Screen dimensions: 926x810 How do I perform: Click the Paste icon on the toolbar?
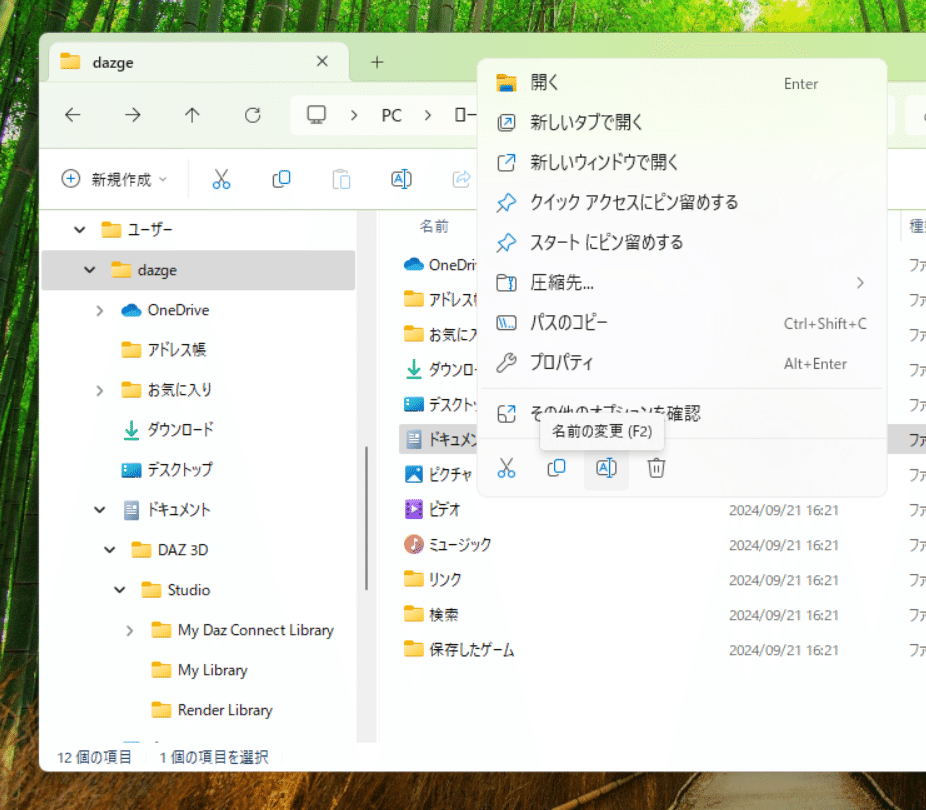(341, 178)
